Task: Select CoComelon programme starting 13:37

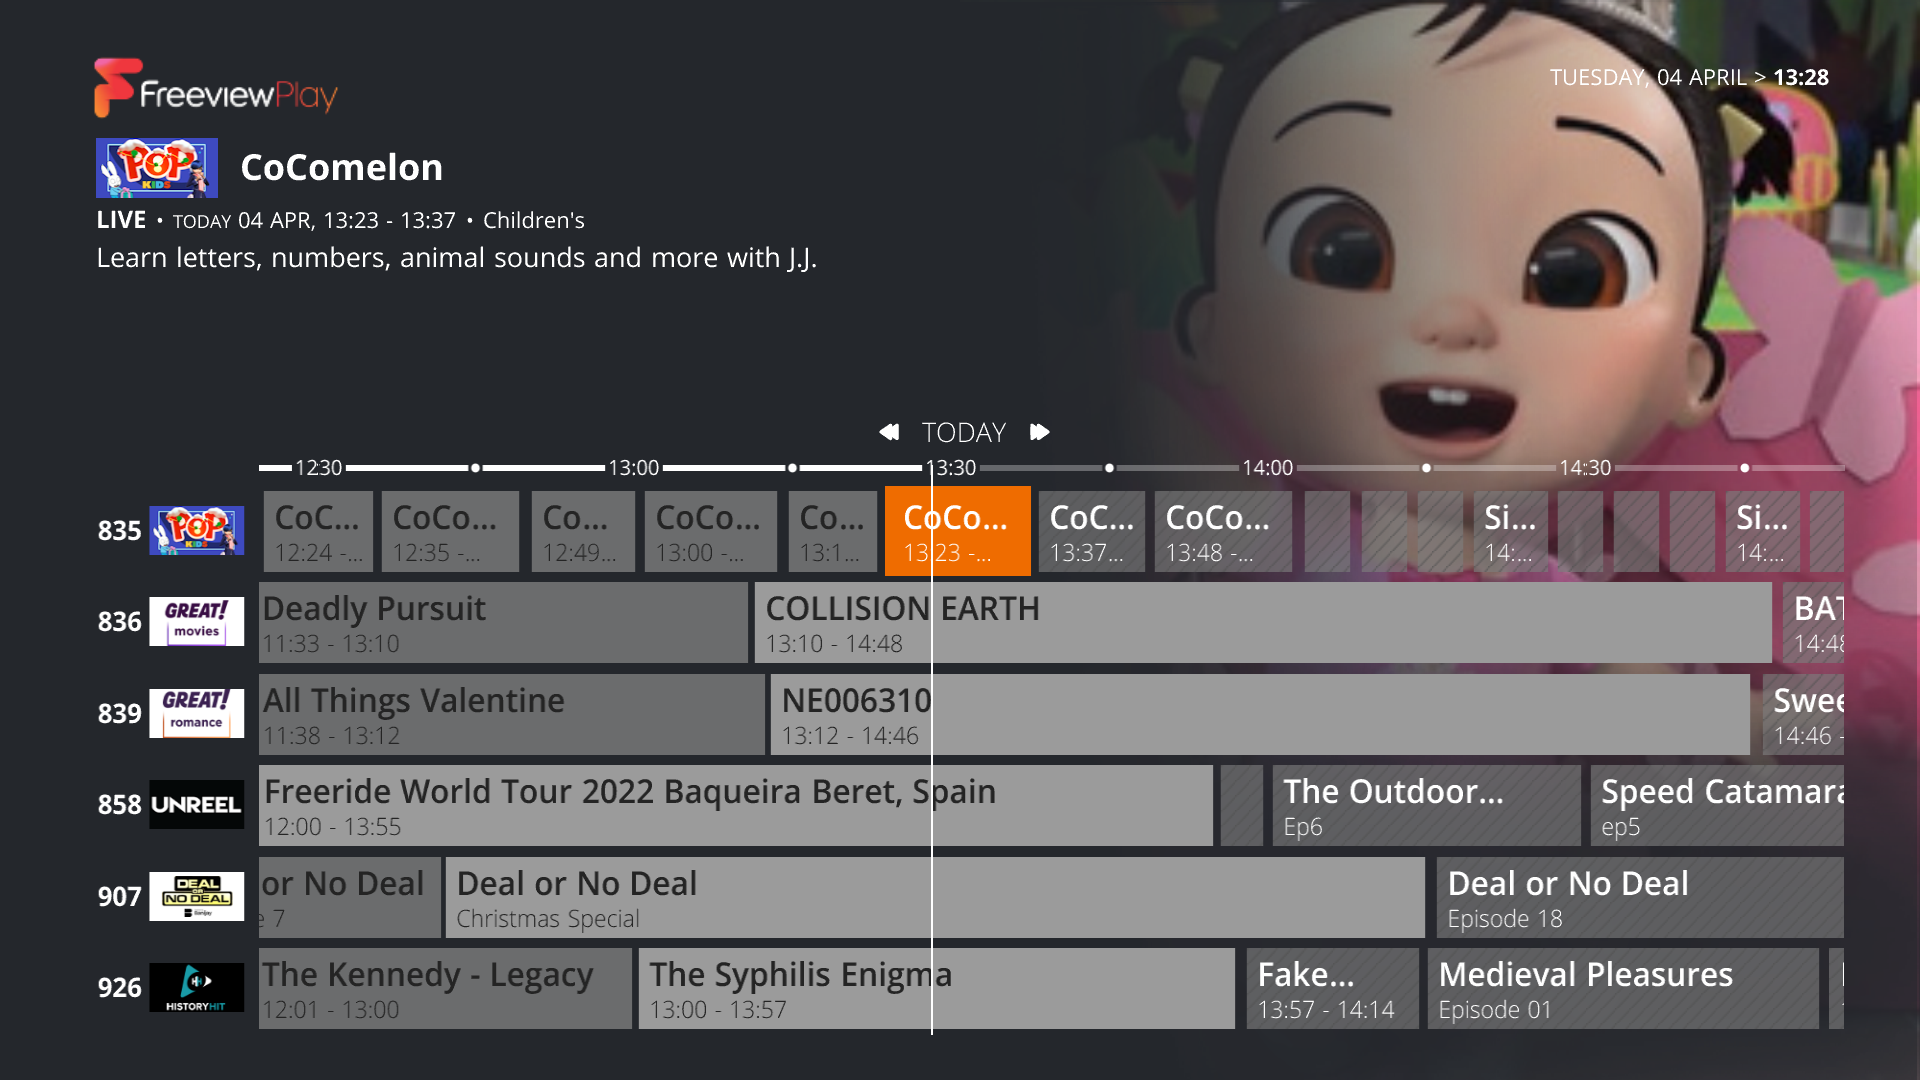Action: 1092,531
